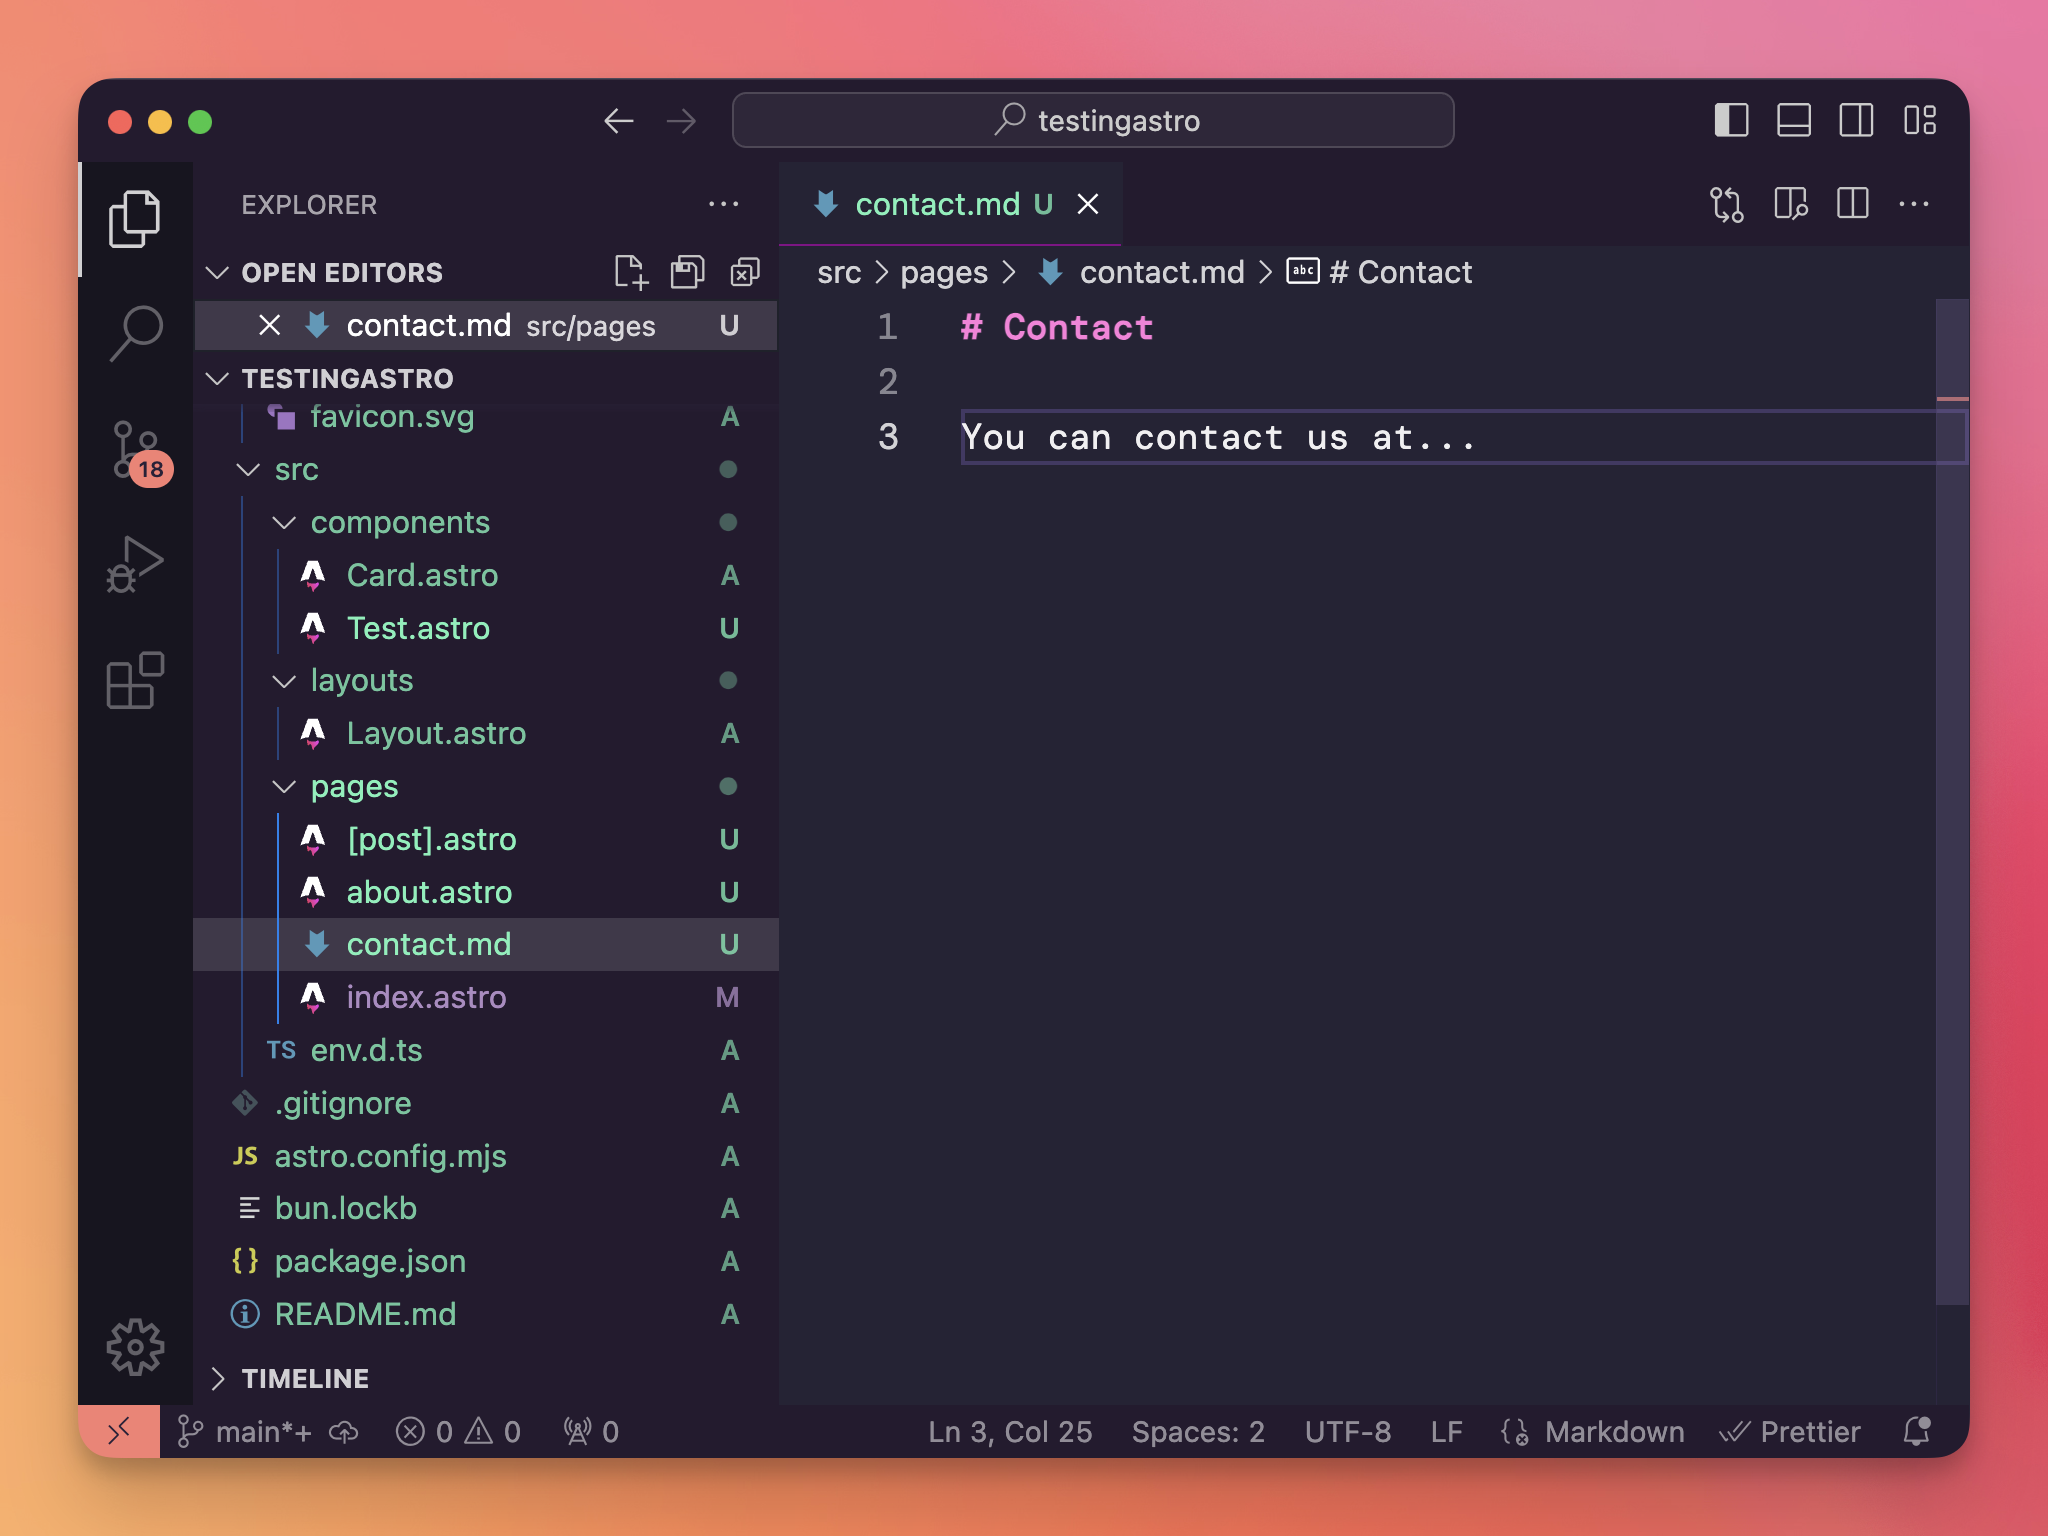Toggle the secondary side bar visibility
This screenshot has width=2048, height=1536.
[x=1856, y=121]
